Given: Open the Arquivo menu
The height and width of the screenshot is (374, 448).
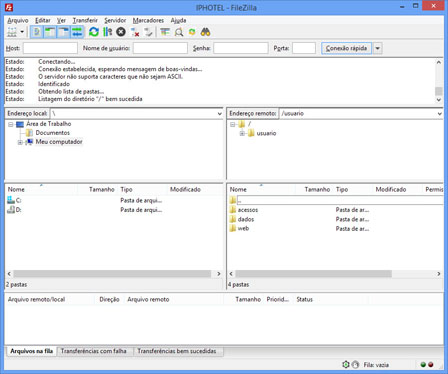Looking at the screenshot, I should click(18, 20).
